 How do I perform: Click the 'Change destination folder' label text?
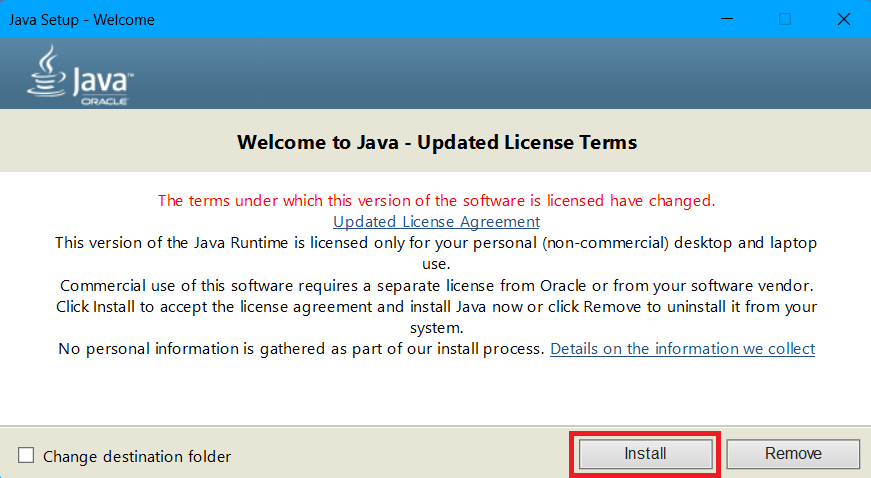pos(137,456)
